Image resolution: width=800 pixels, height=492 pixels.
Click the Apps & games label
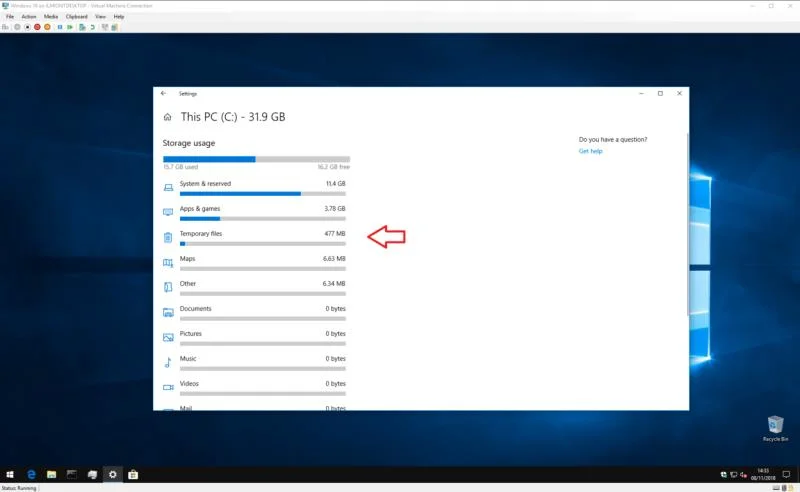(199, 209)
